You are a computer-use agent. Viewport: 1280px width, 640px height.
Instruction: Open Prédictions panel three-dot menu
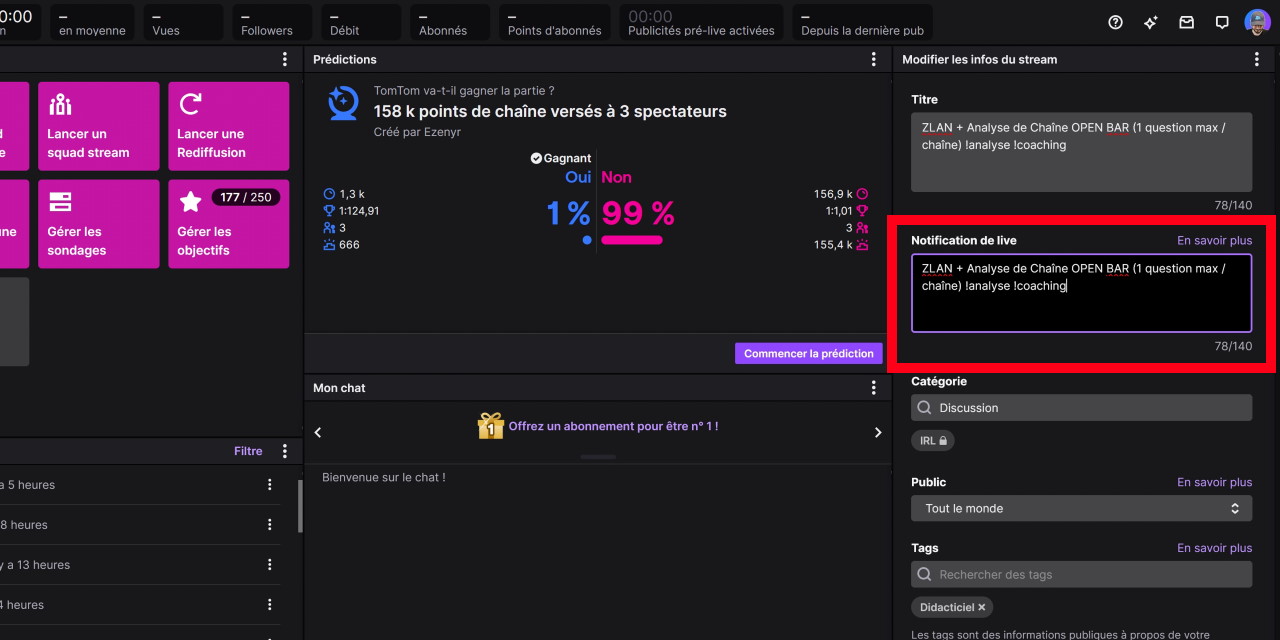point(873,60)
